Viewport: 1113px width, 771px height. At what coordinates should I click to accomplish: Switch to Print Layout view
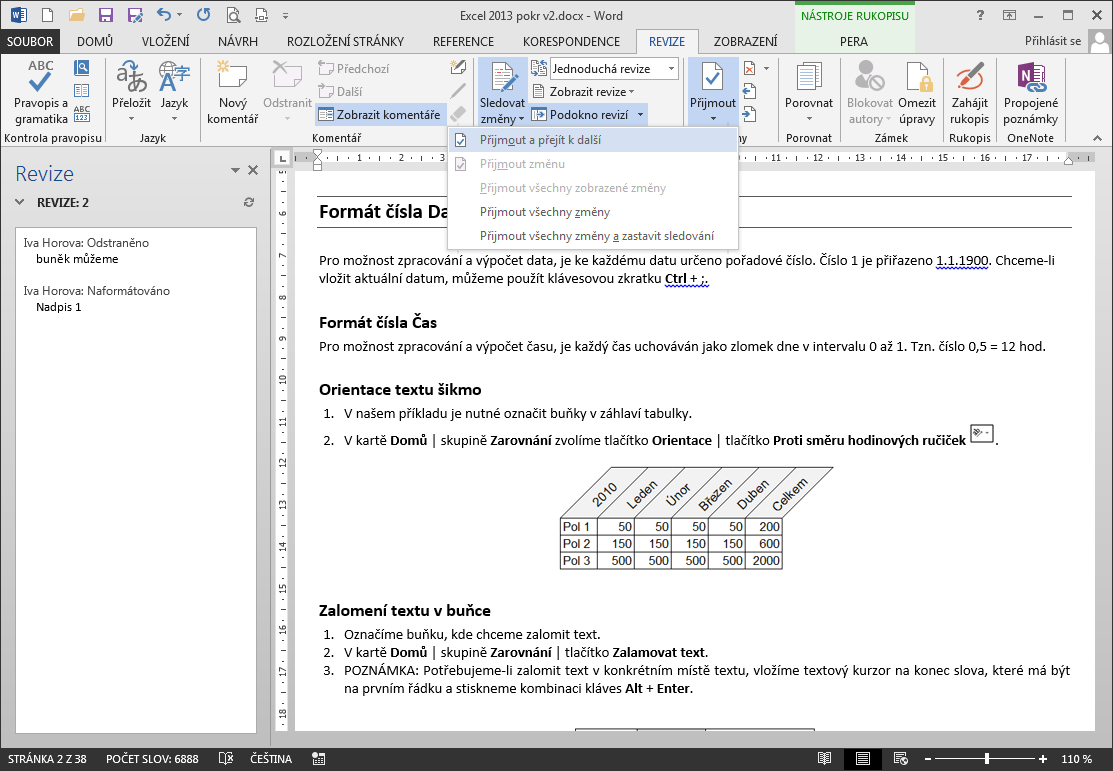pos(862,758)
